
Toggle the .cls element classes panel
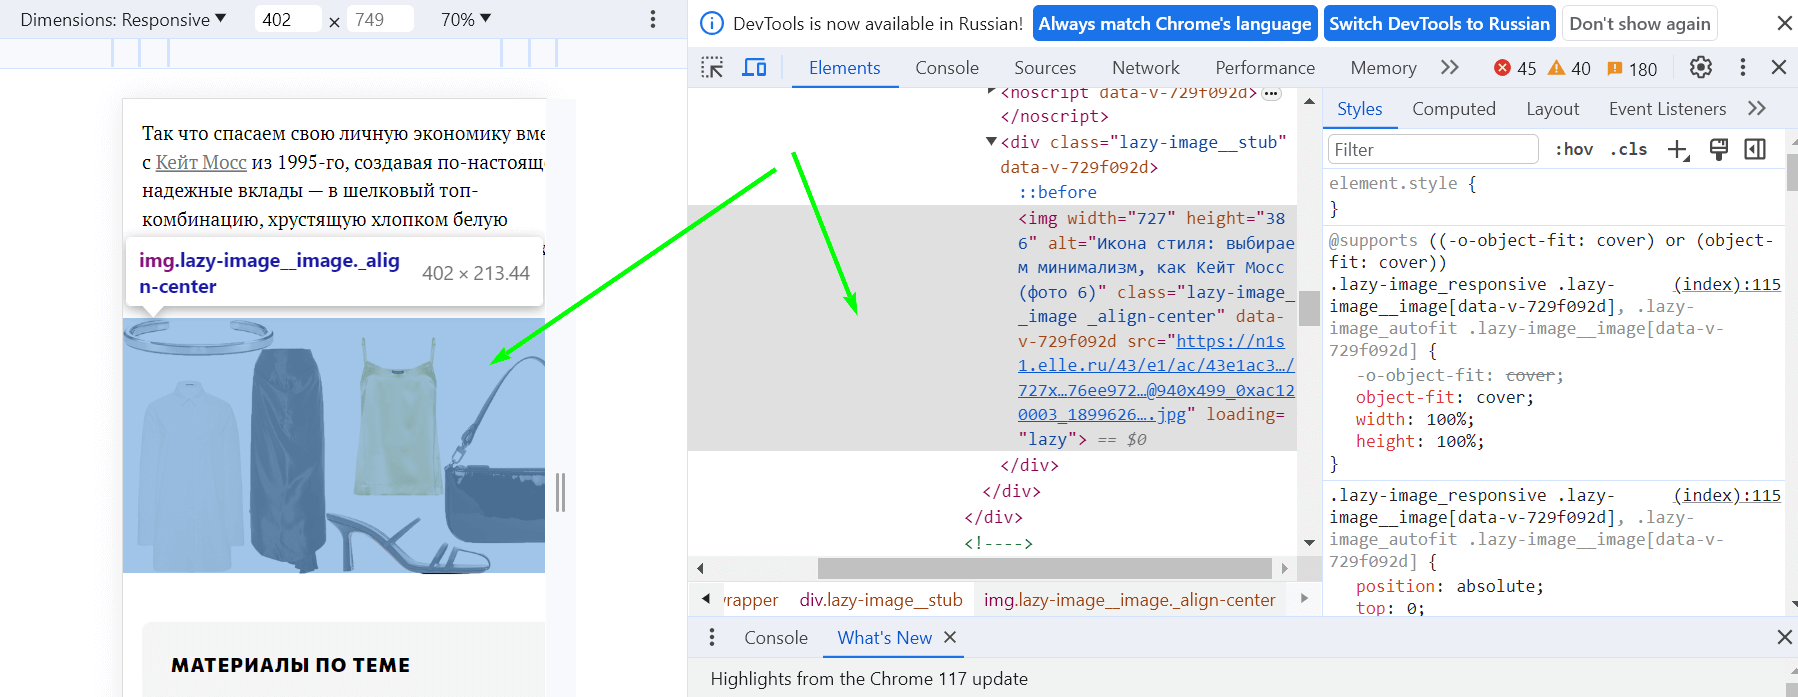[1628, 149]
